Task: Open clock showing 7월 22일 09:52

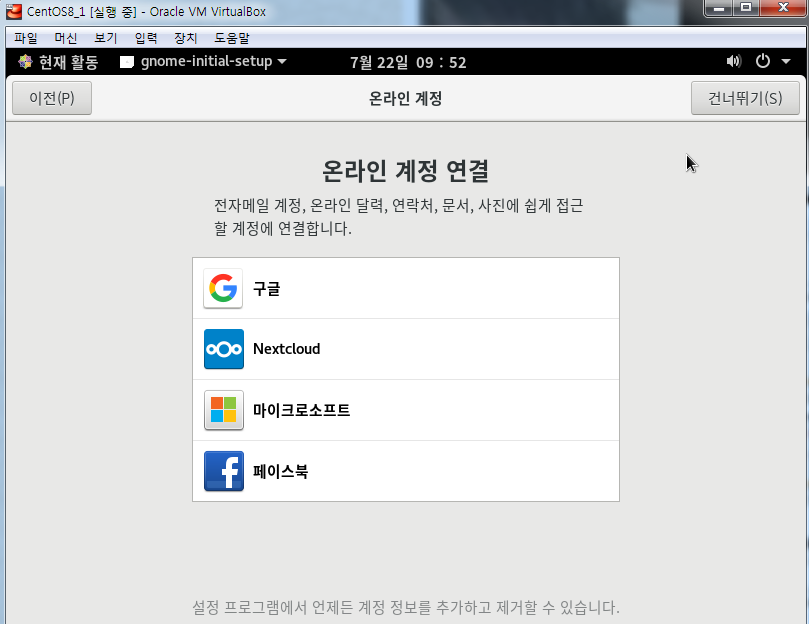Action: pyautogui.click(x=408, y=62)
